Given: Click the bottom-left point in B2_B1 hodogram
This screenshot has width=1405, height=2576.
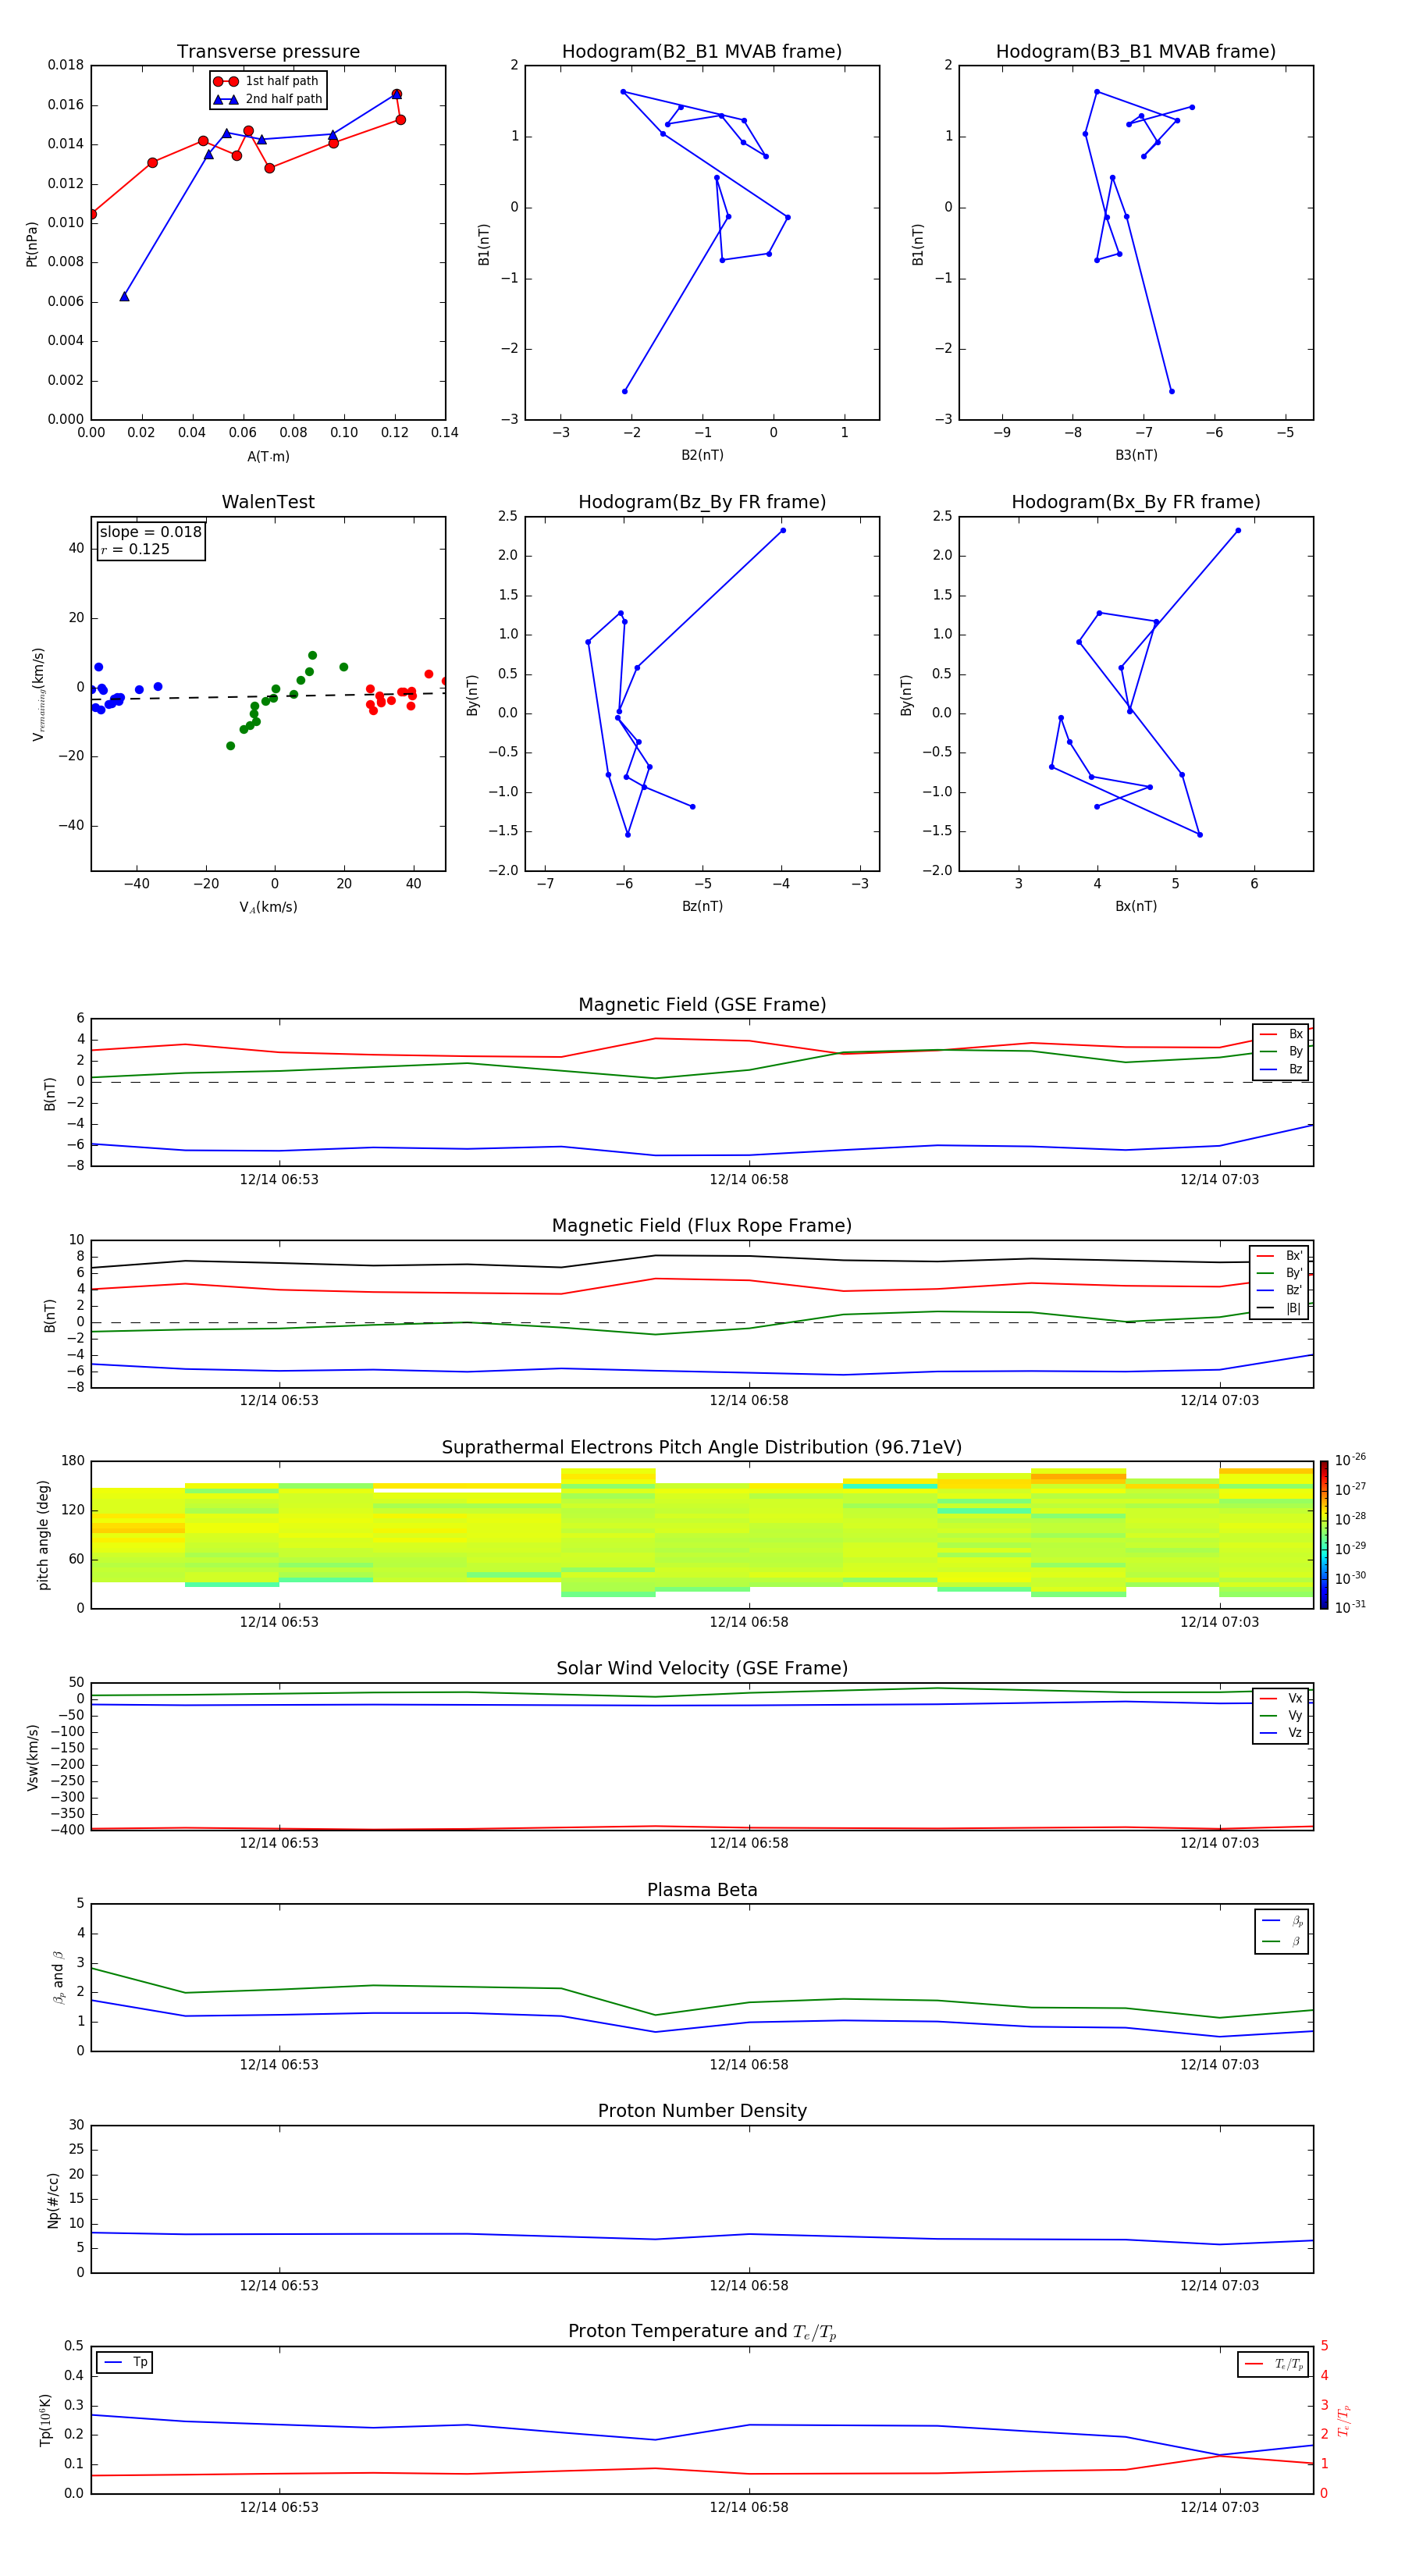Looking at the screenshot, I should tap(625, 391).
